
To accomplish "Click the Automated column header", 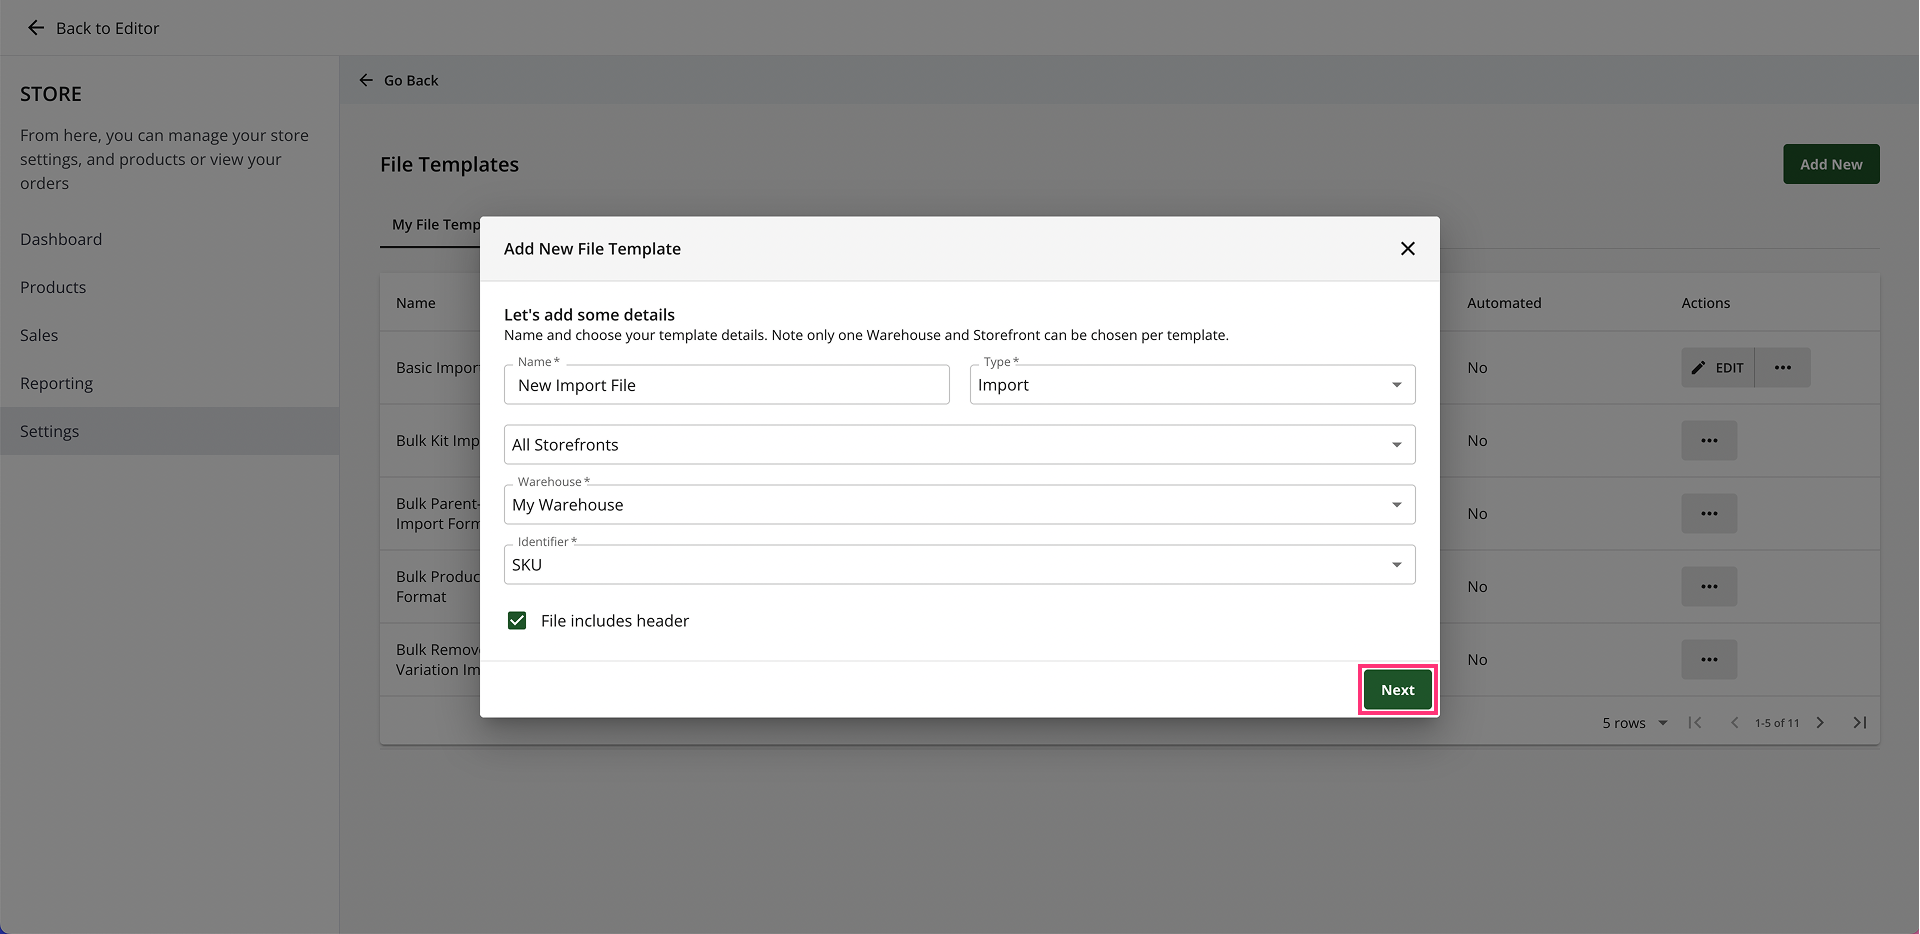I will [x=1504, y=303].
